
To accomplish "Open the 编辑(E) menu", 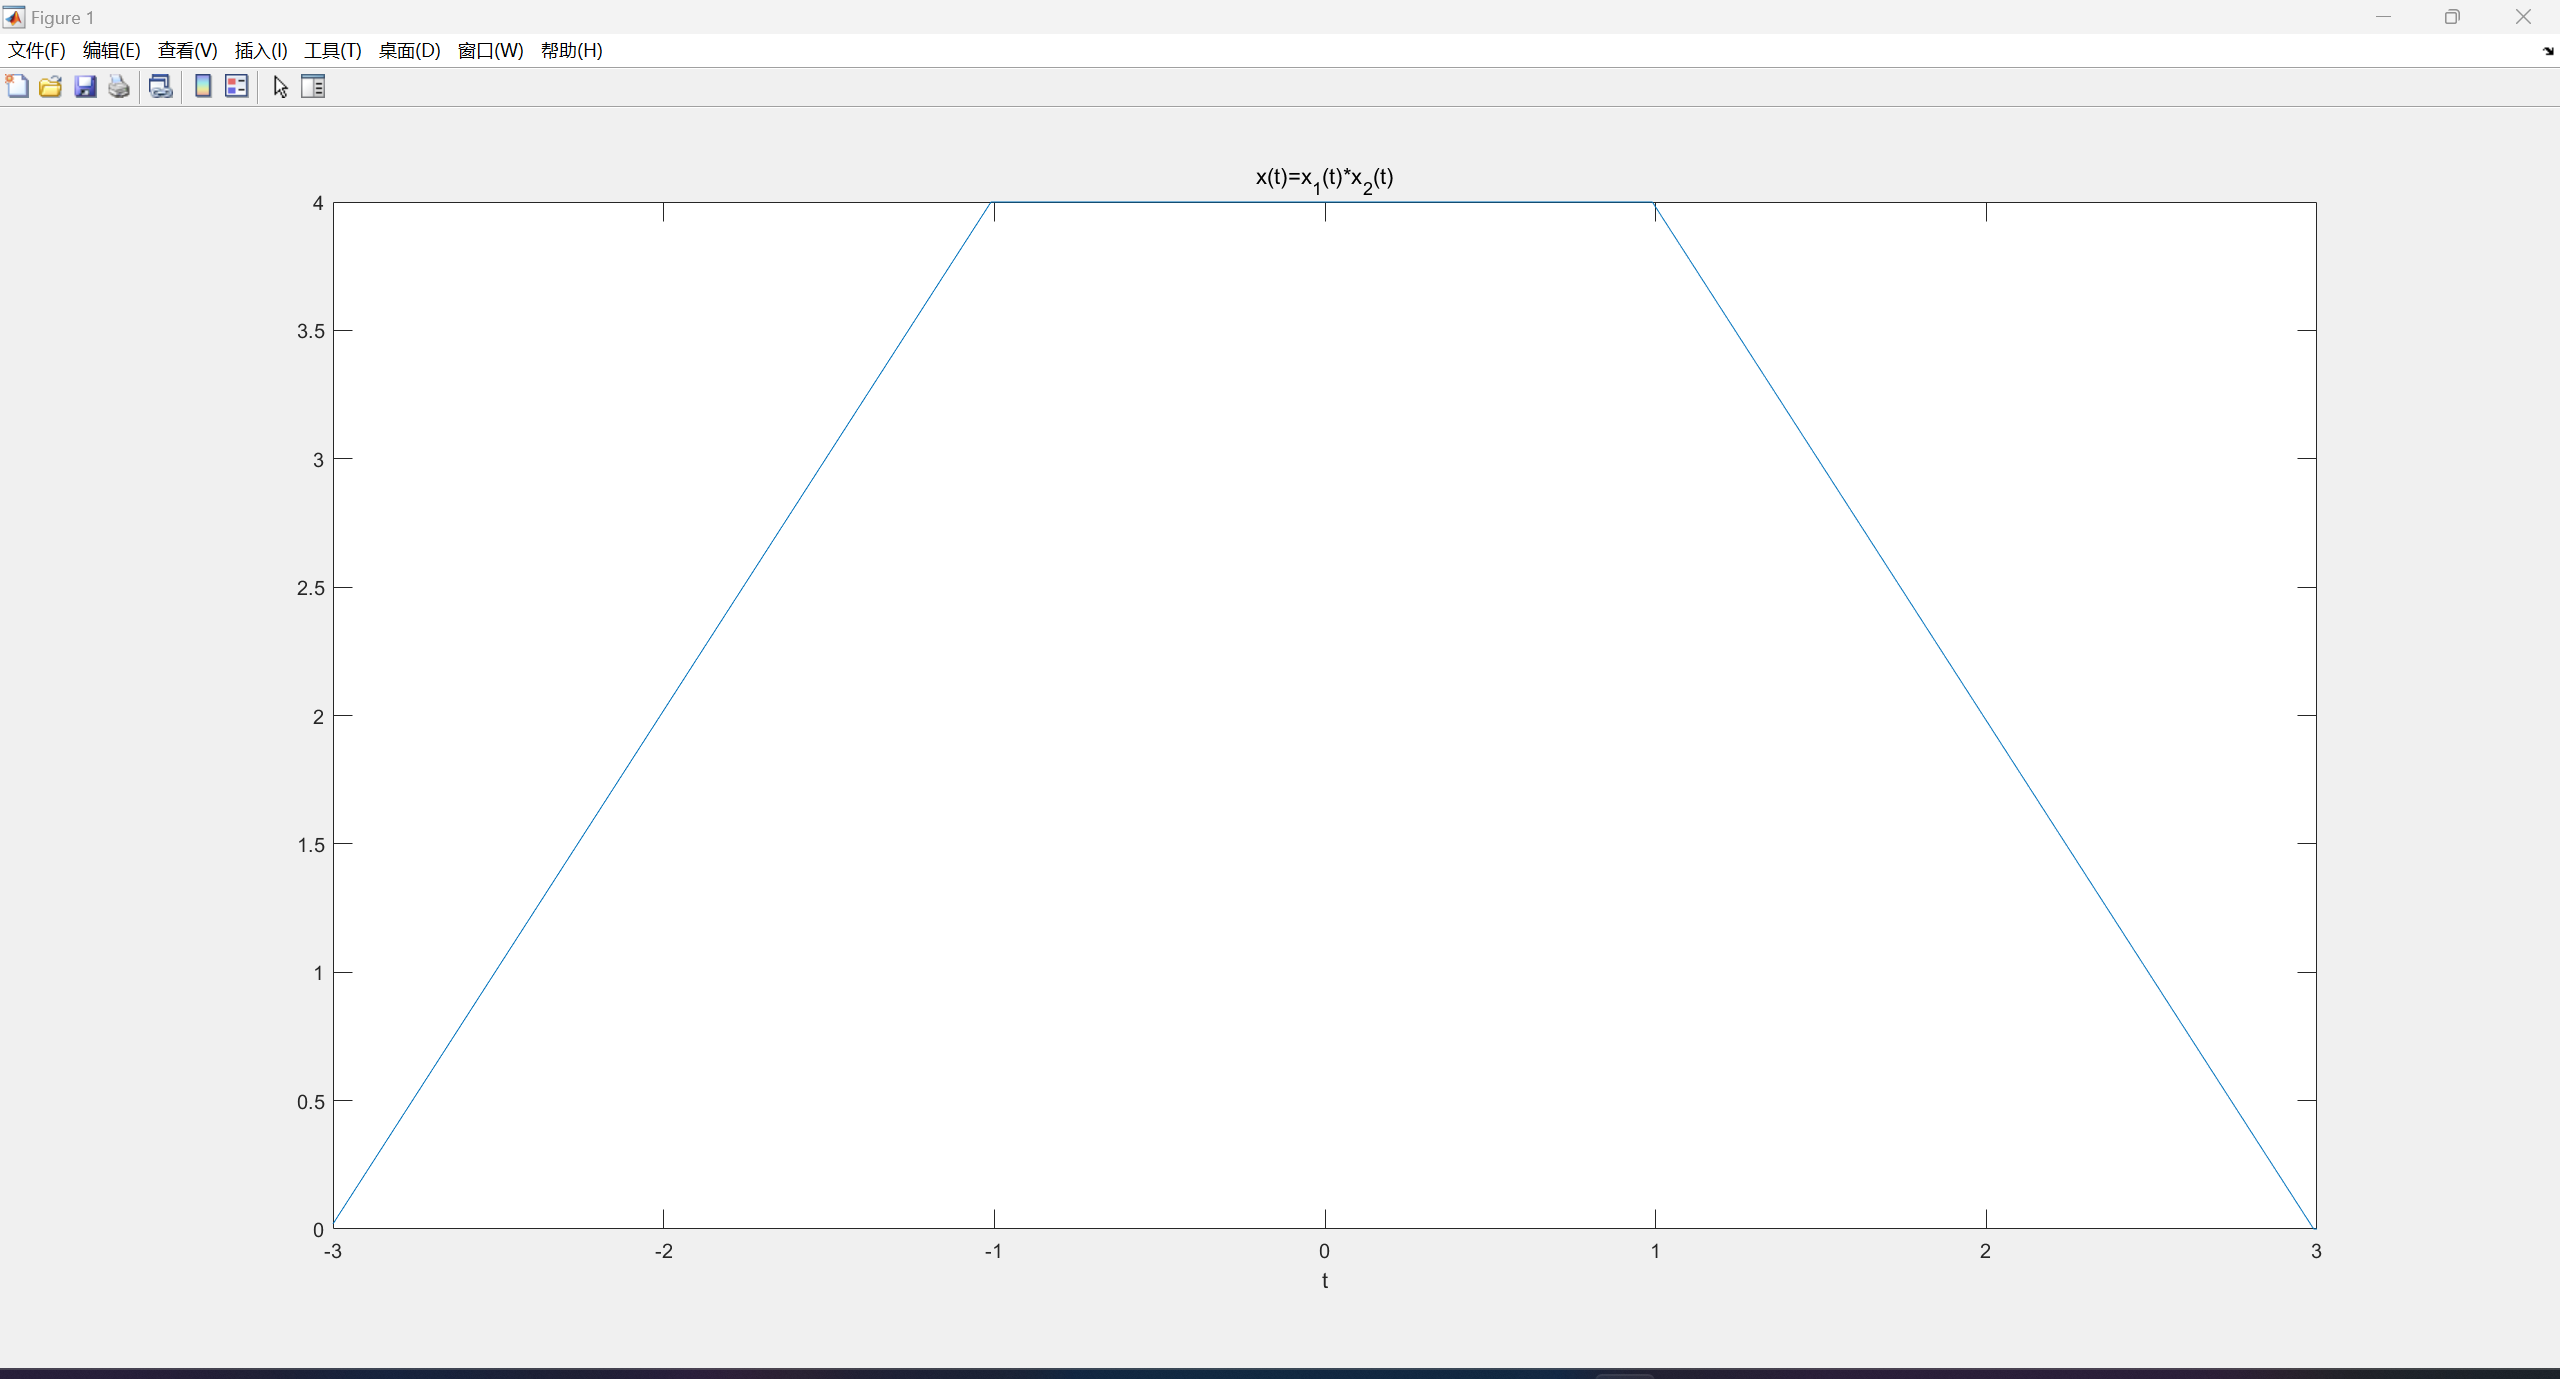I will [x=111, y=51].
